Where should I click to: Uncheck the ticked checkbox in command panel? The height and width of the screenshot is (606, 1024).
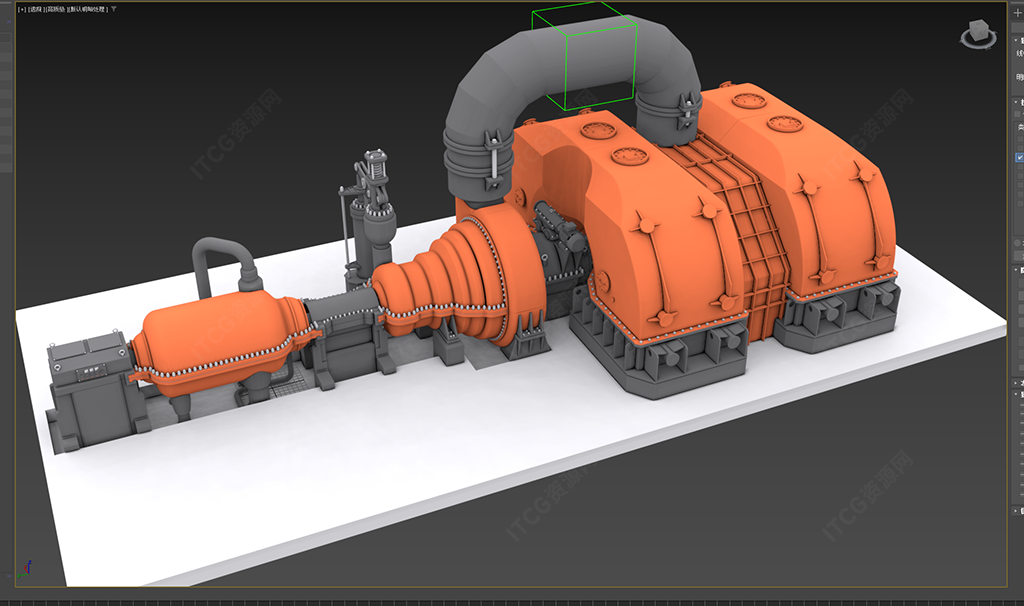click(1020, 158)
